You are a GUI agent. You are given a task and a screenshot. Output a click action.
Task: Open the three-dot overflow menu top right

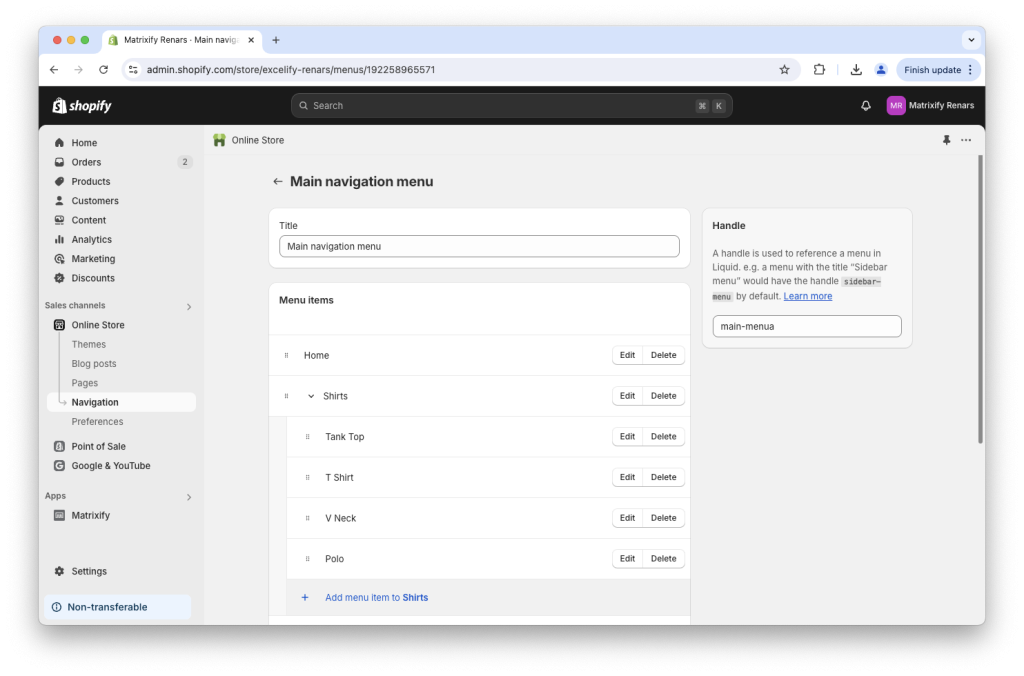click(966, 140)
